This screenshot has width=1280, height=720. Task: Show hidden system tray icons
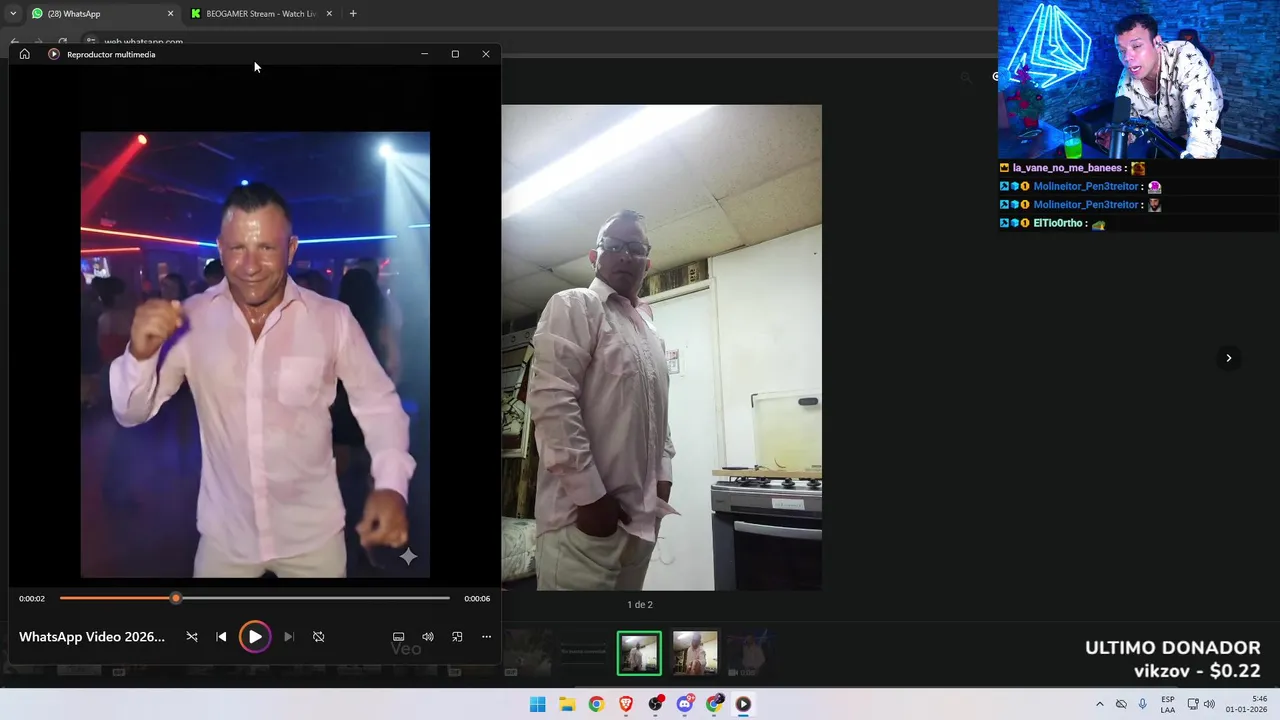pyautogui.click(x=1100, y=704)
